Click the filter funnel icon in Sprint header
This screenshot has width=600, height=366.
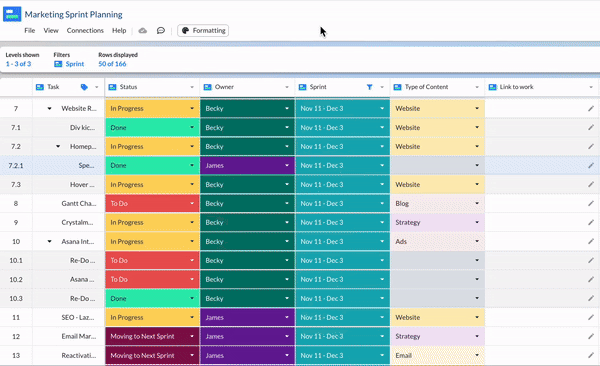coord(370,87)
